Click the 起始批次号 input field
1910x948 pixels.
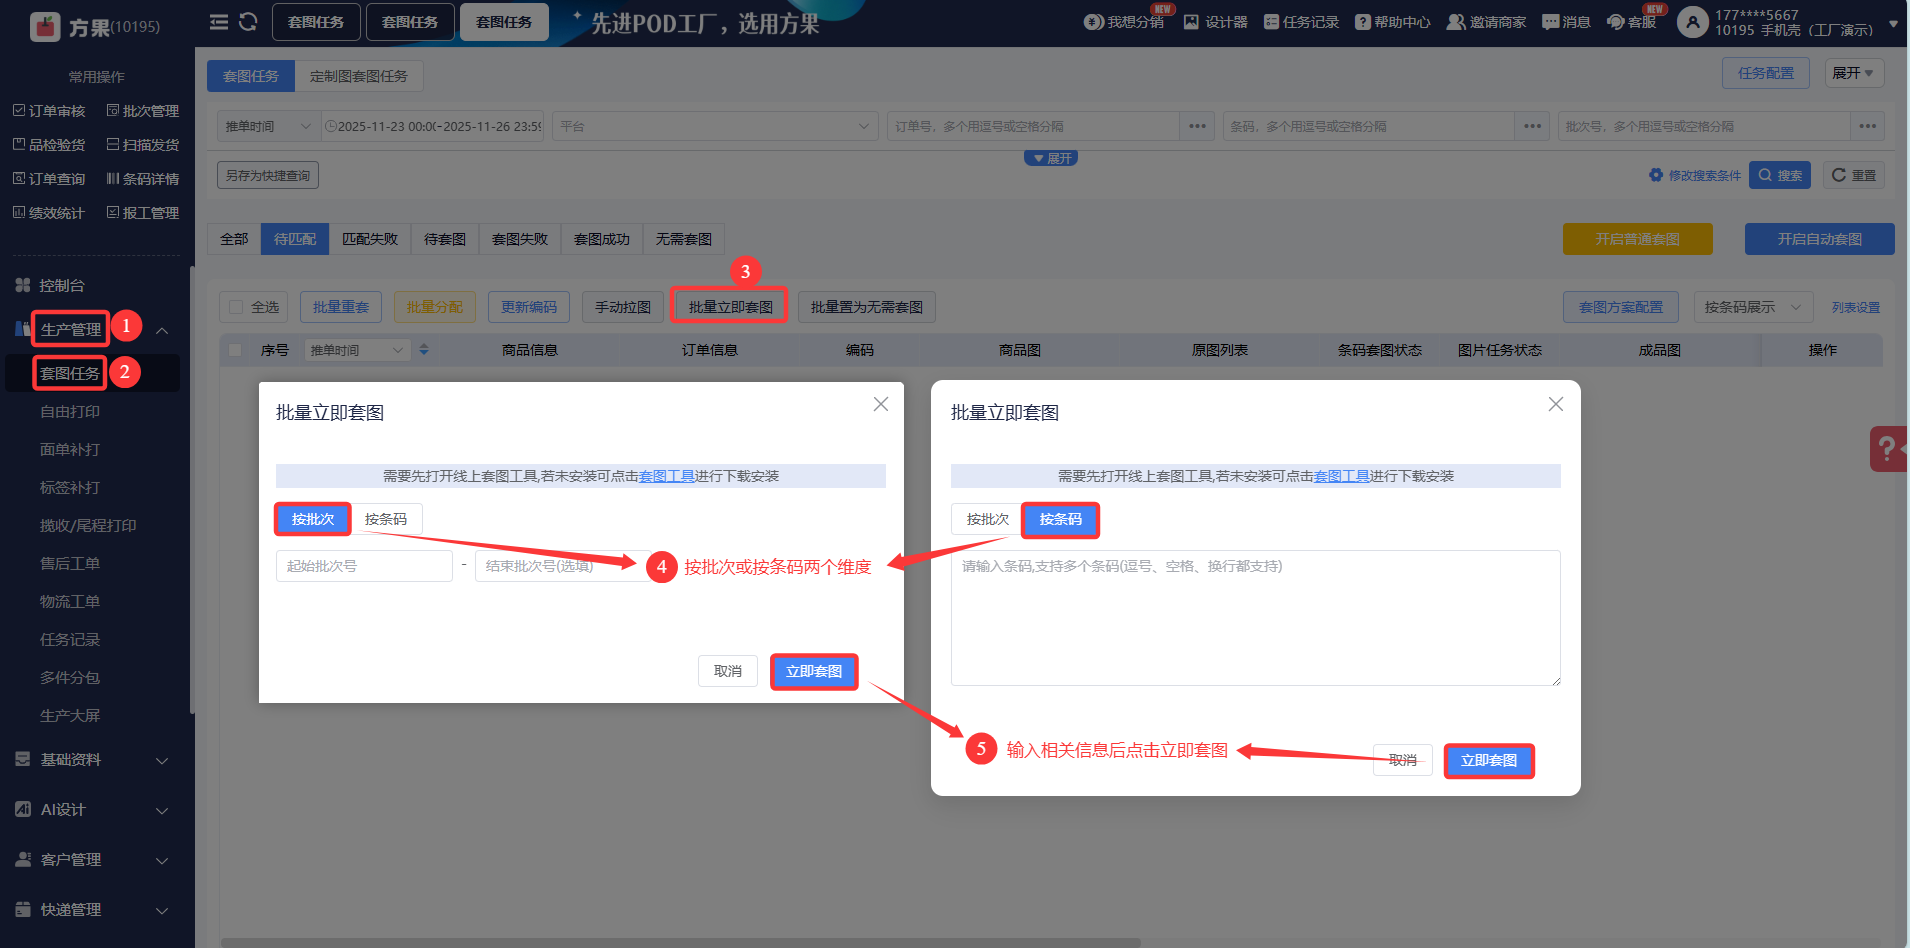coord(364,566)
